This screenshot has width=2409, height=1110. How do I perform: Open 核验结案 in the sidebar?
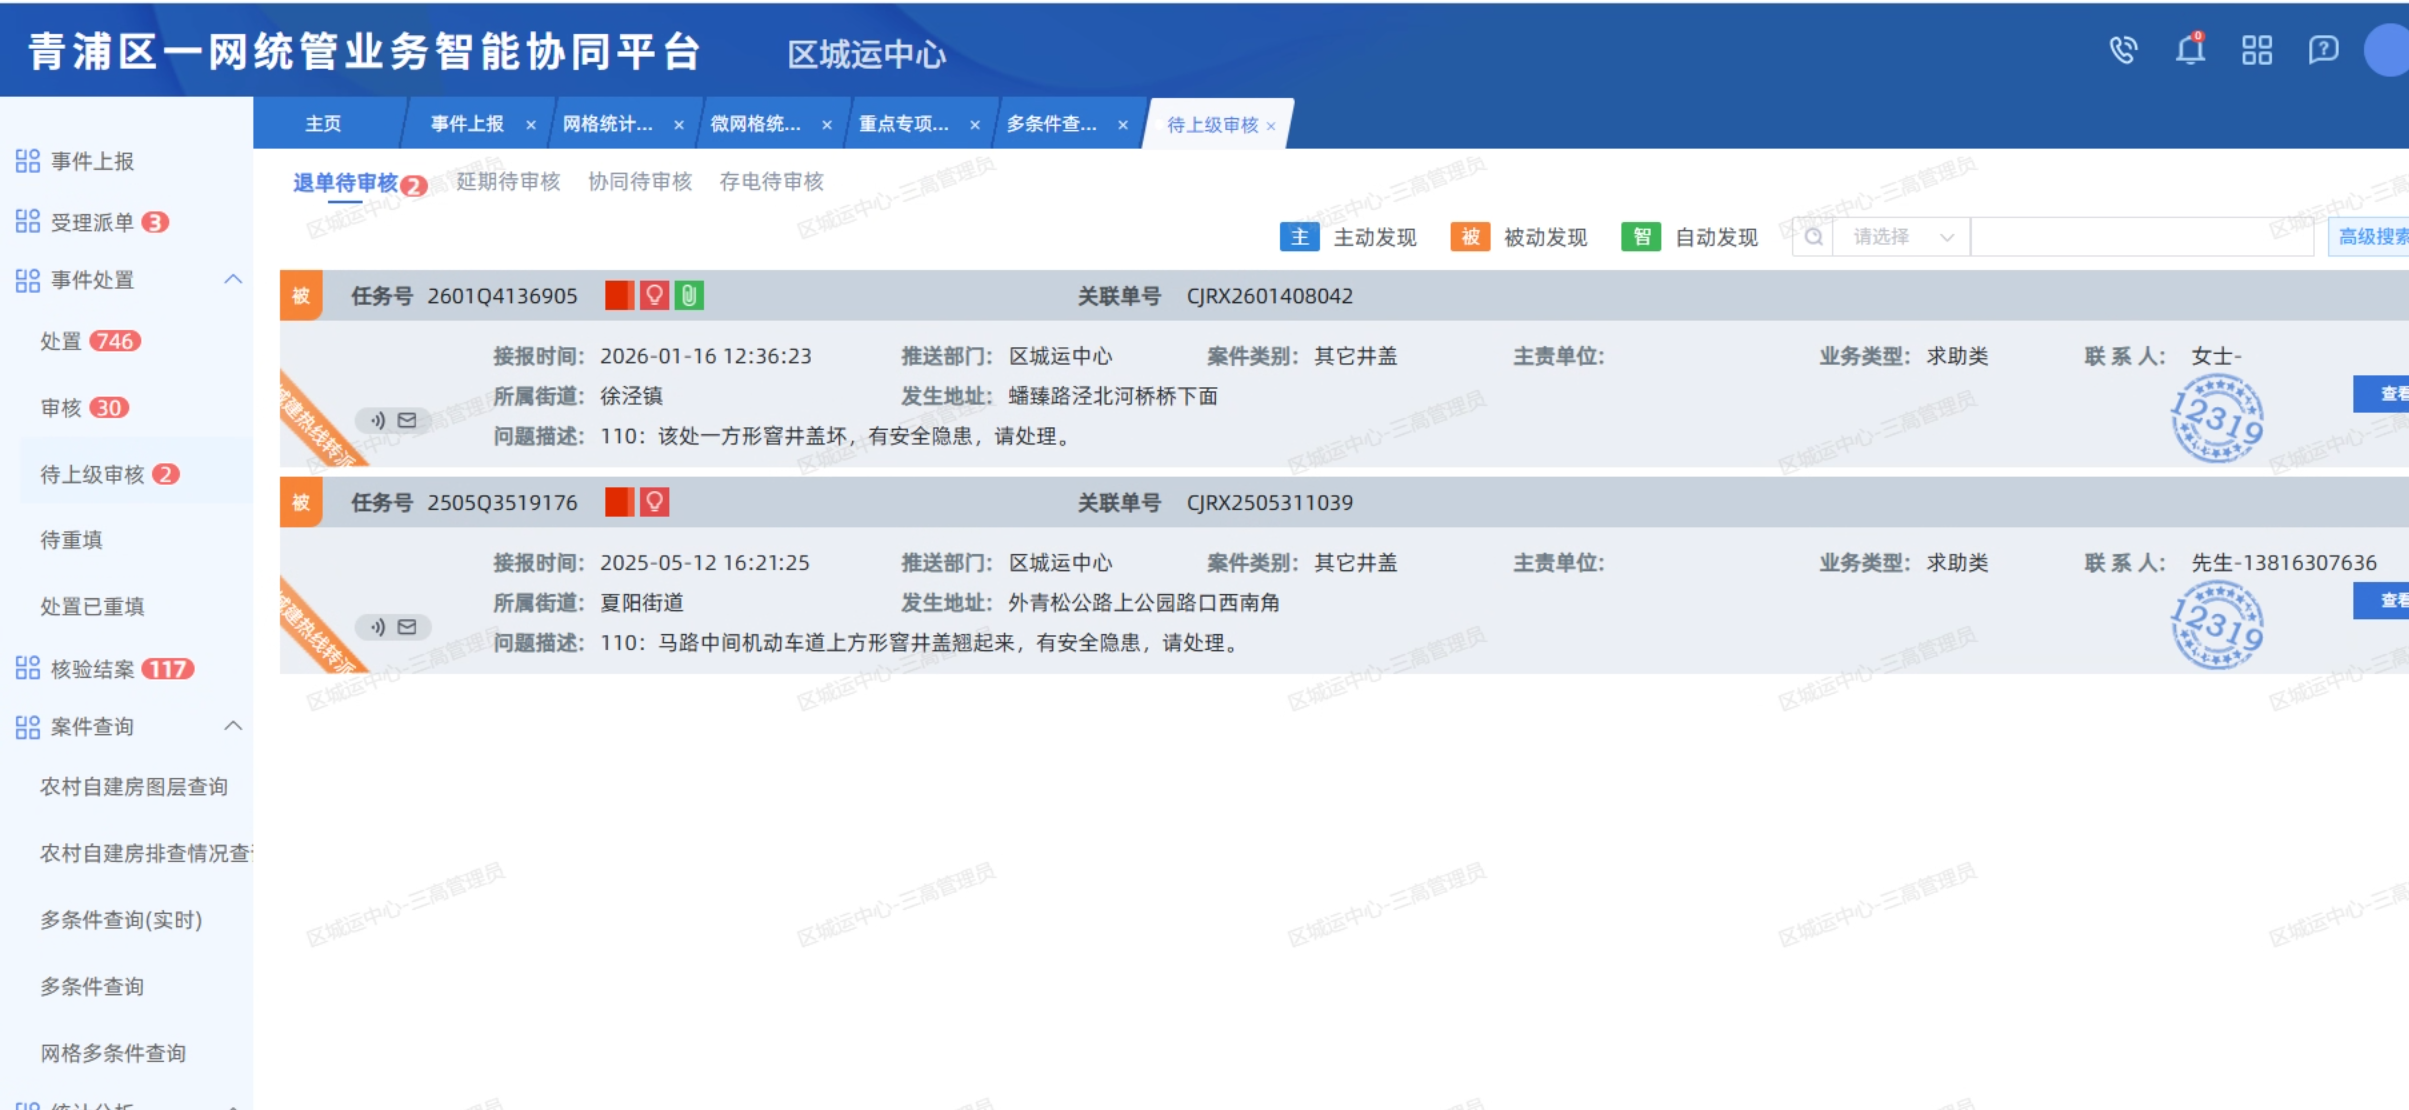pos(92,669)
